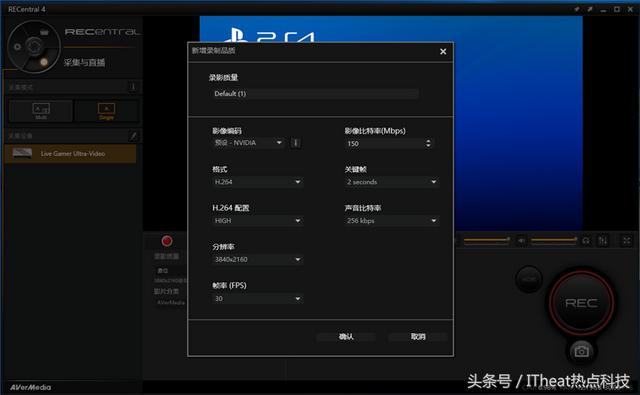This screenshot has width=640, height=395.
Task: Select the Multi capture mode
Action: pyautogui.click(x=41, y=111)
